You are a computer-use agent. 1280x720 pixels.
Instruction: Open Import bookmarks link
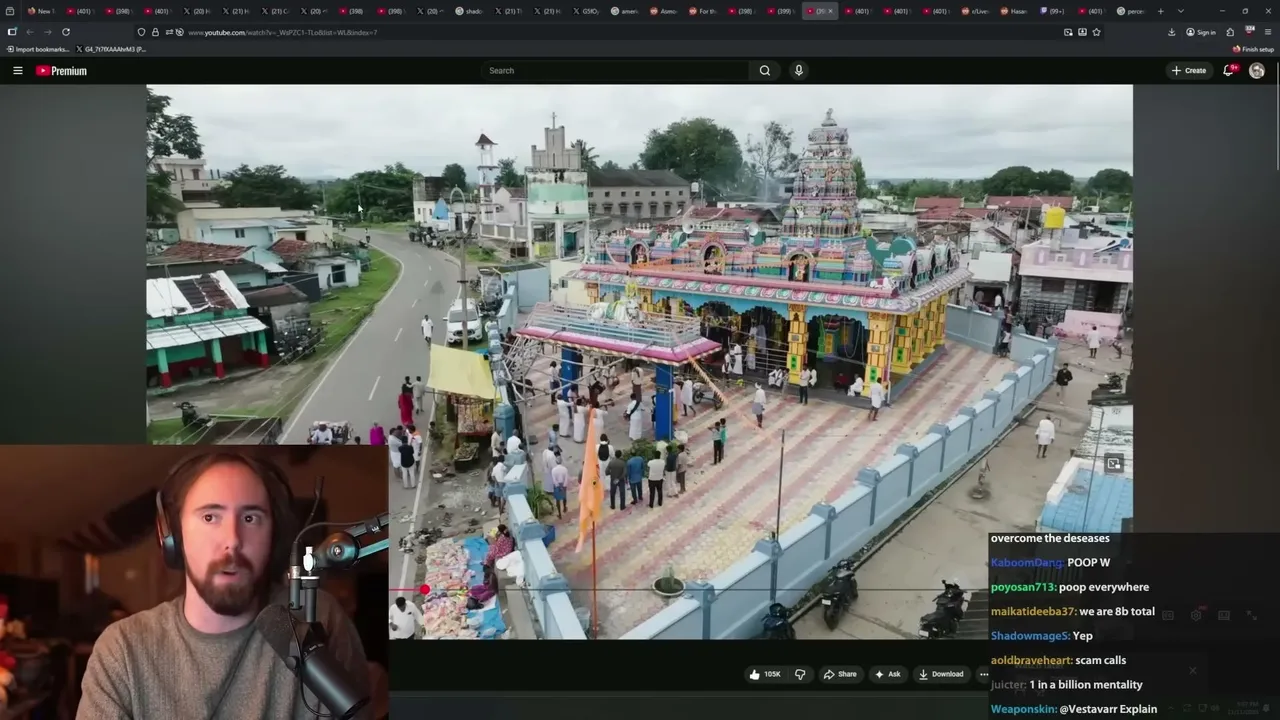tap(38, 49)
